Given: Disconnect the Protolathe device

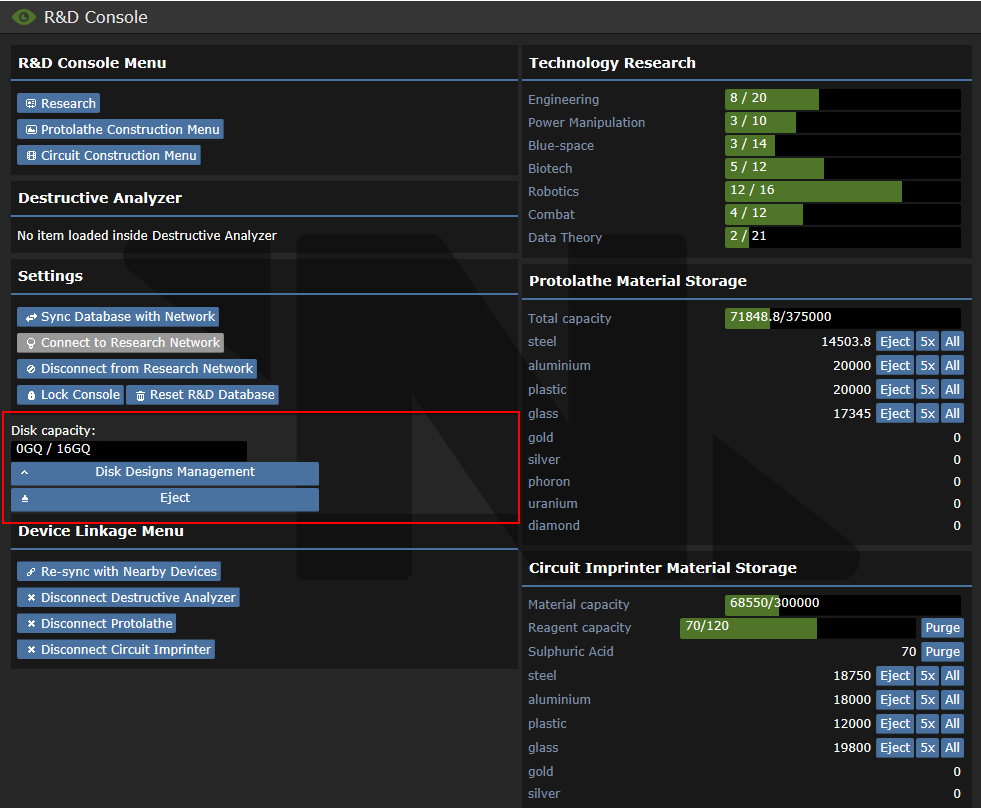Looking at the screenshot, I should coord(97,624).
